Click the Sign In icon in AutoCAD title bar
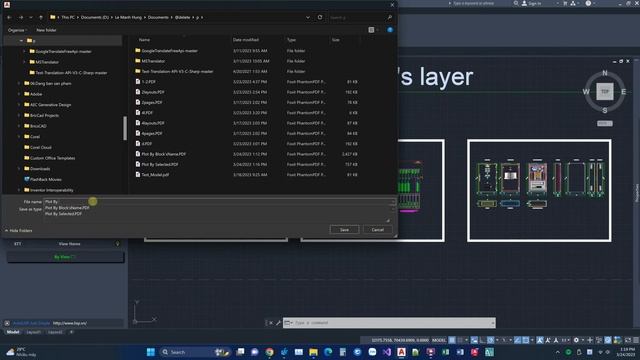Image resolution: width=640 pixels, height=360 pixels. (x=524, y=3)
